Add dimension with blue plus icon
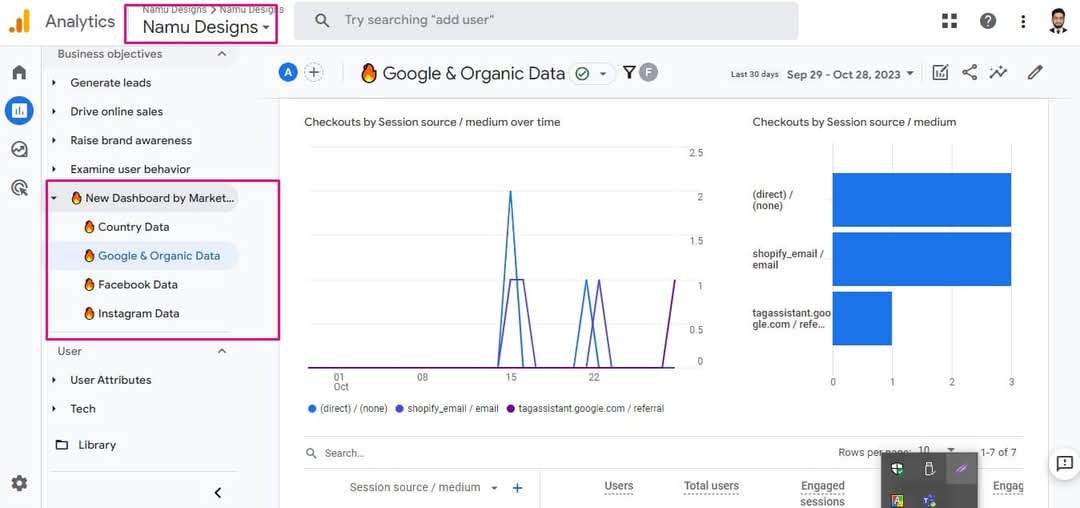This screenshot has width=1080, height=508. pyautogui.click(x=517, y=488)
